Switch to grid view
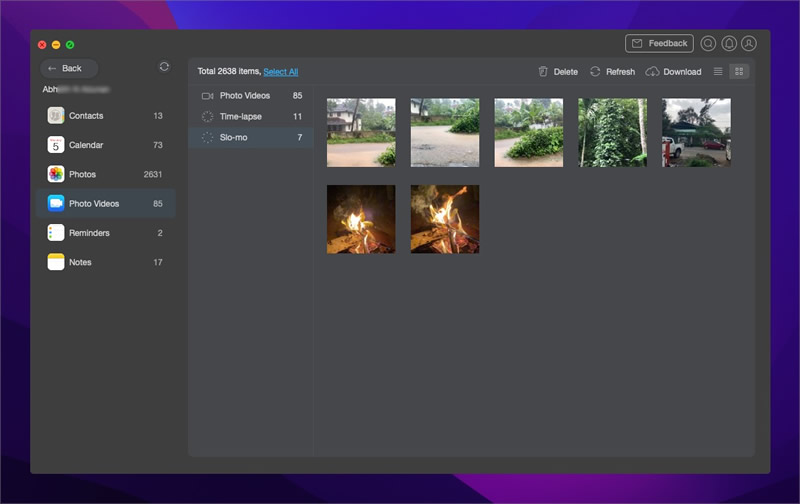 point(739,71)
